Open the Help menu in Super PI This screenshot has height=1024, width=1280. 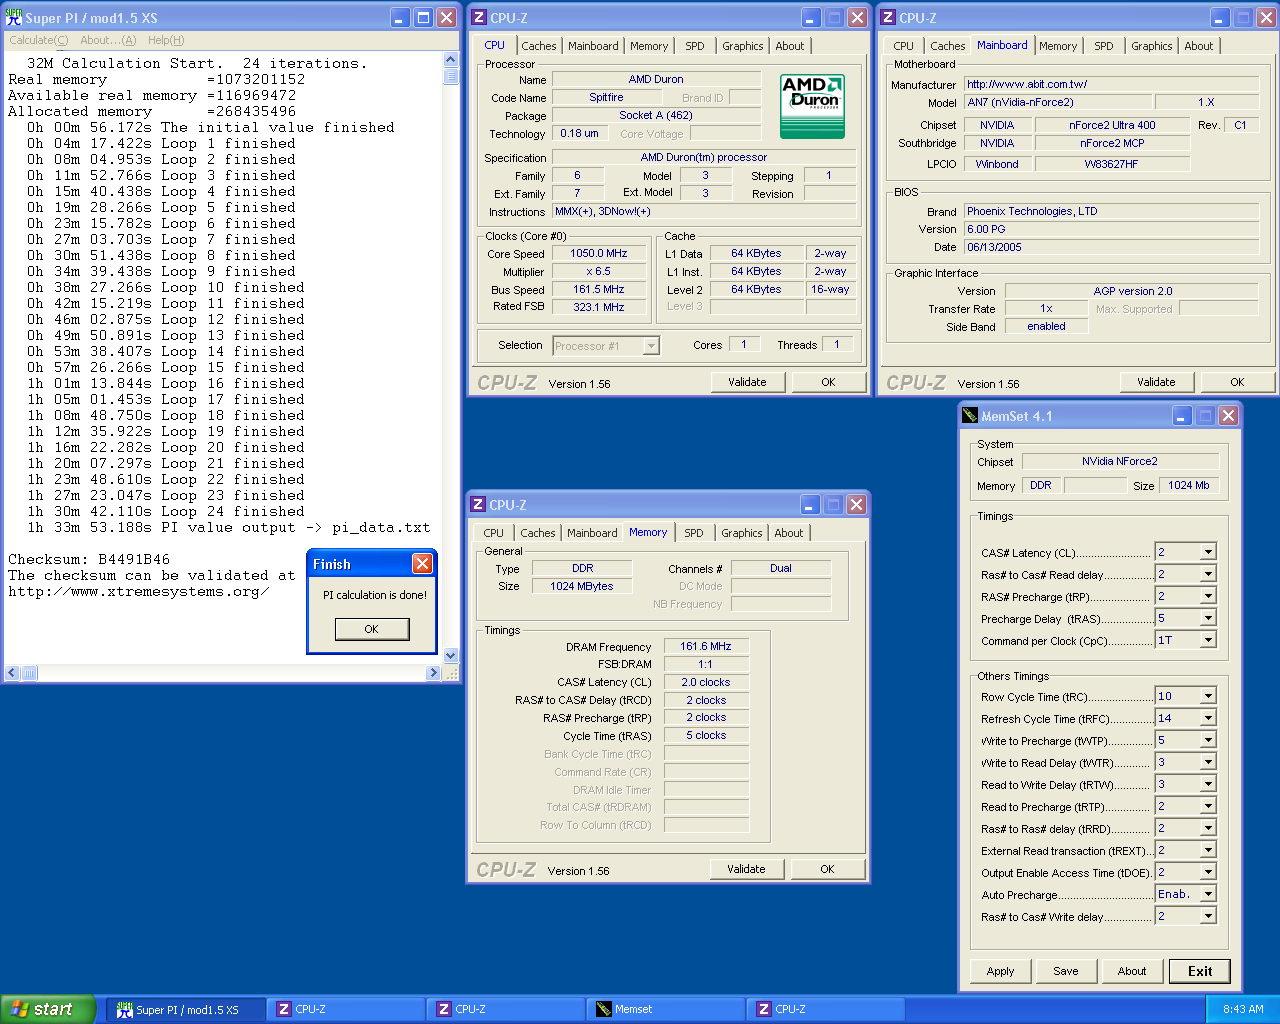166,40
